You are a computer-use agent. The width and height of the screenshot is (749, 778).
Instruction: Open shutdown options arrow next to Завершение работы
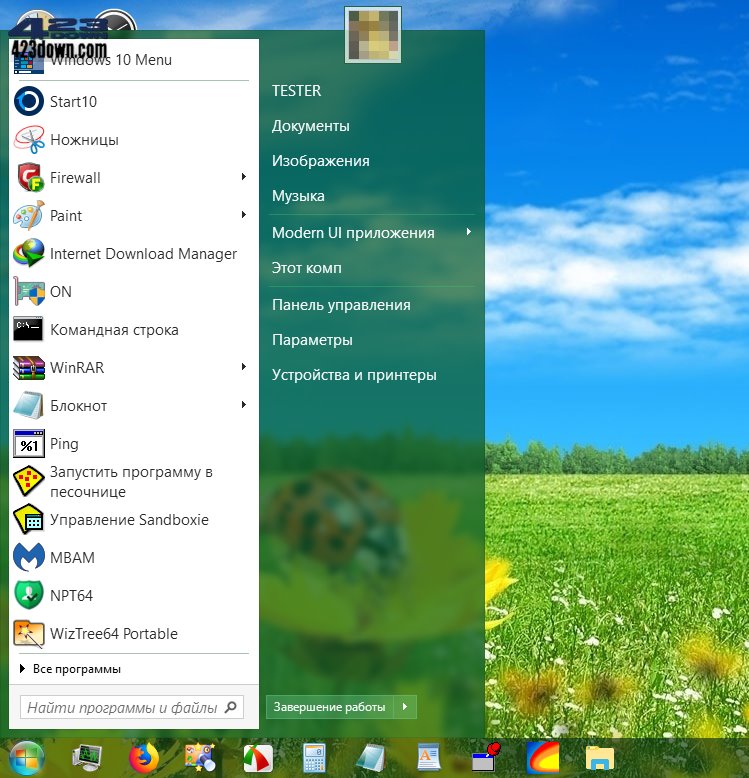[405, 707]
